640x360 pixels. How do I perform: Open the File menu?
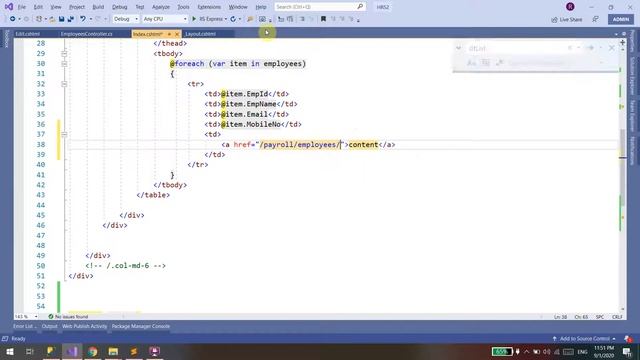(x=22, y=7)
